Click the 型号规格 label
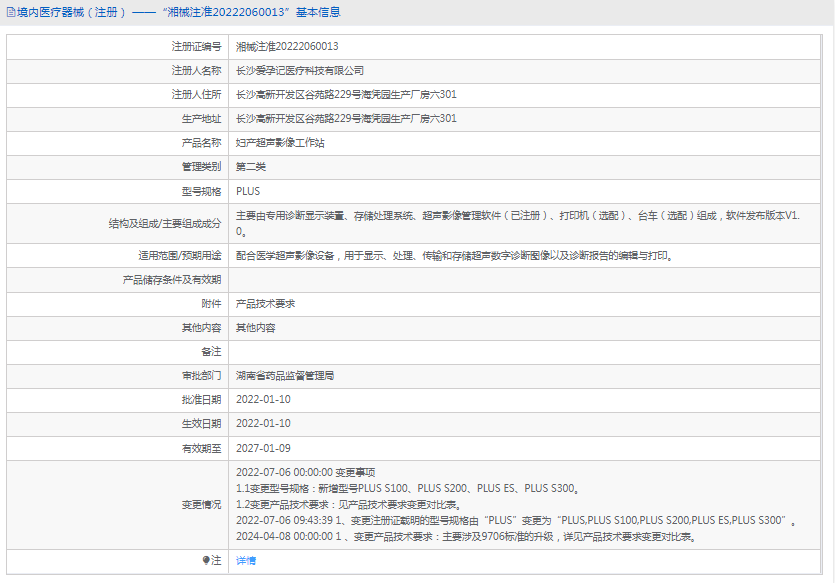 click(x=201, y=191)
